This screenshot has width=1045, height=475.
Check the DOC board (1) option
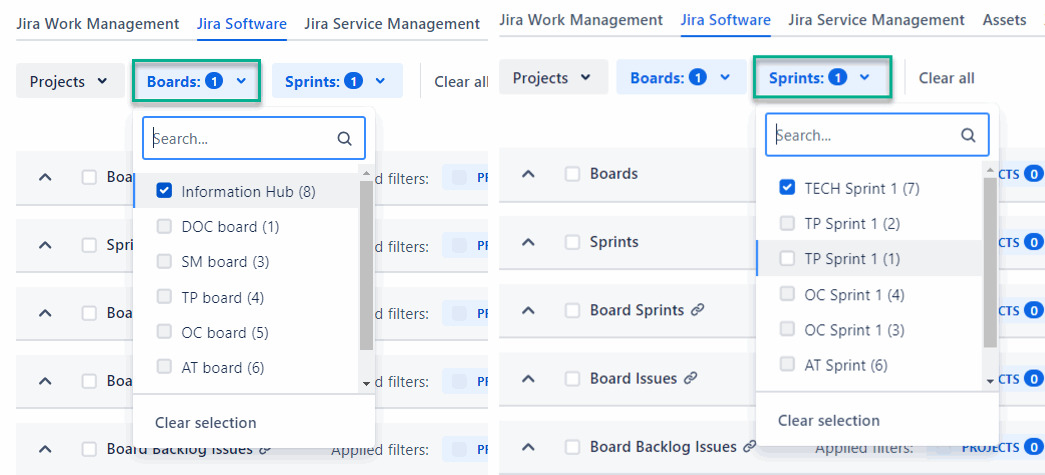pyautogui.click(x=164, y=227)
